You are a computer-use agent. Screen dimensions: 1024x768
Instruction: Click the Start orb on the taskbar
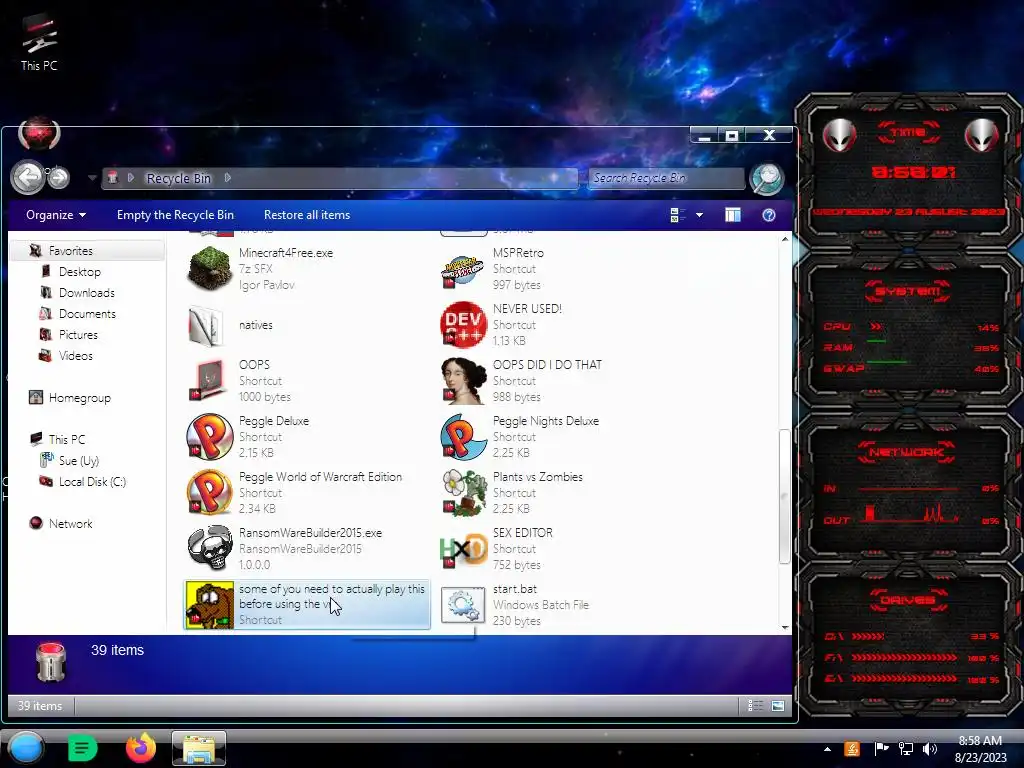[26, 748]
